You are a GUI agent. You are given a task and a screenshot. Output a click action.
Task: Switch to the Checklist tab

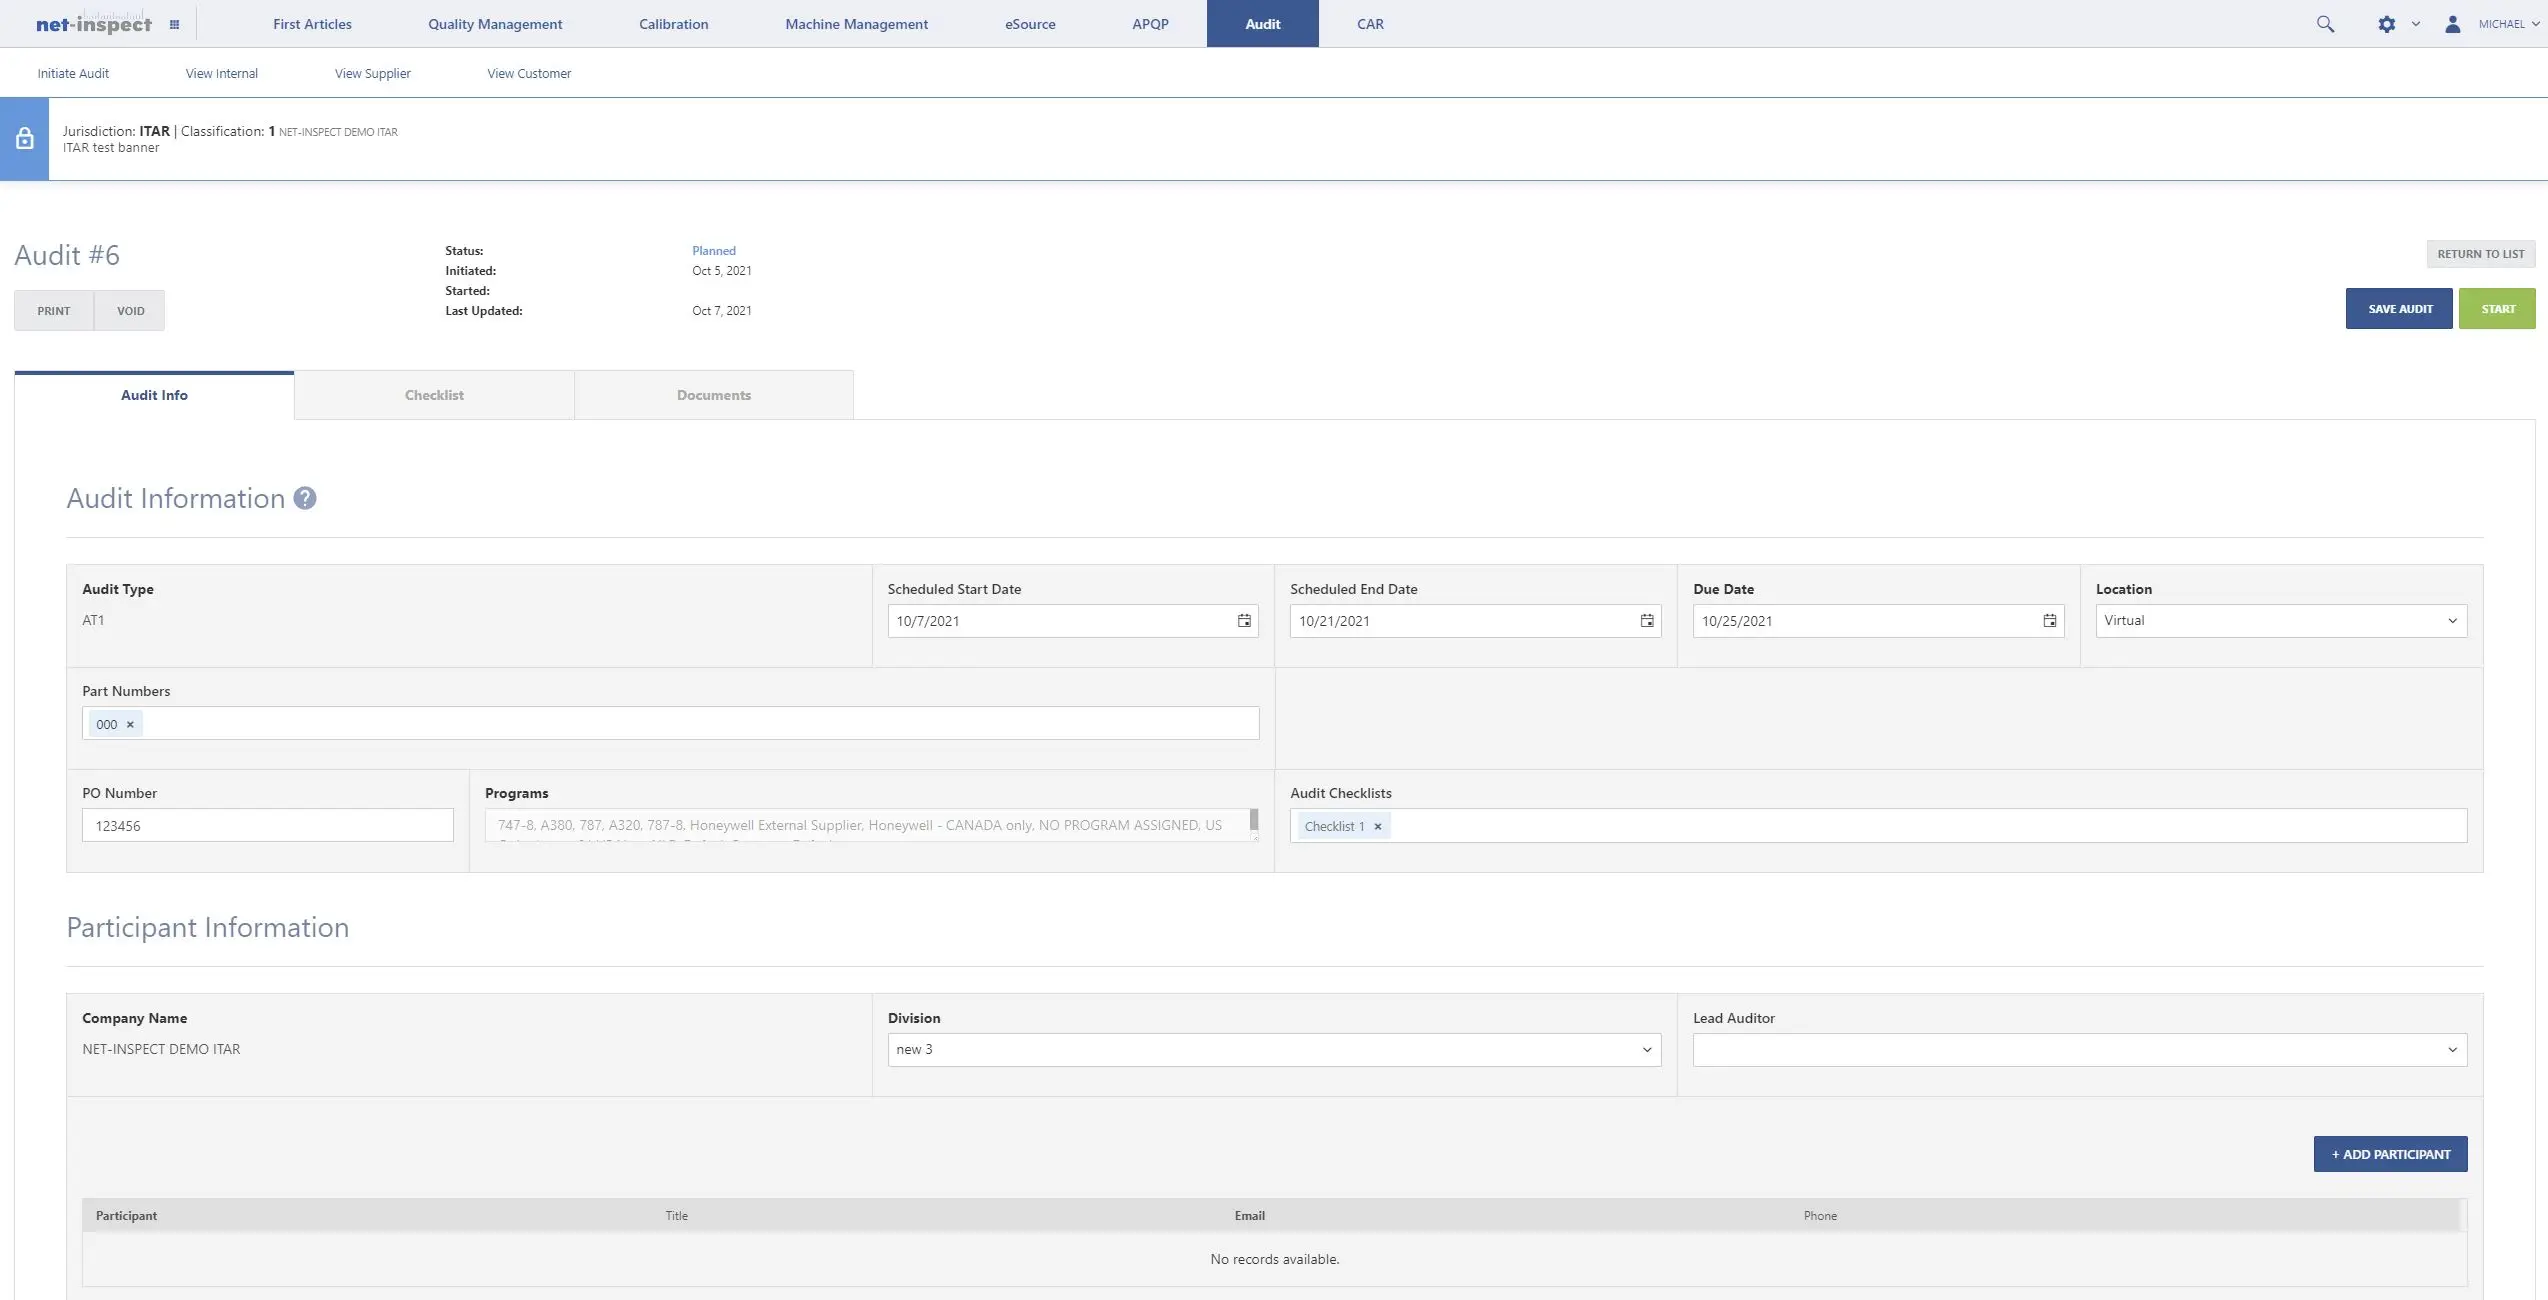pos(434,394)
